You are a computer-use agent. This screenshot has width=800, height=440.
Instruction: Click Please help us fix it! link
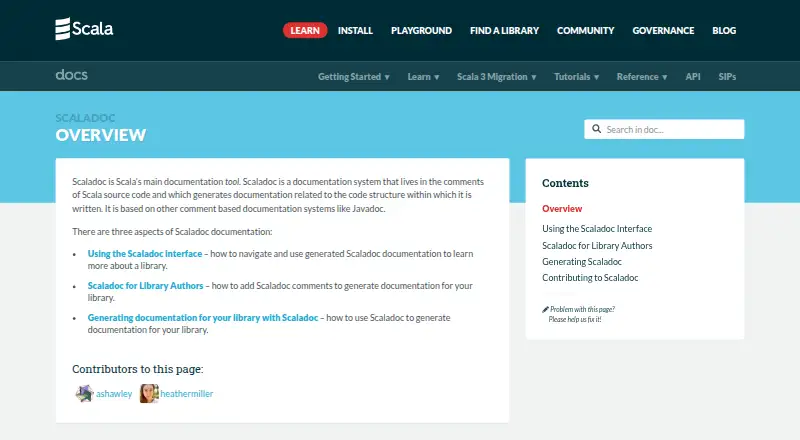[575, 320]
